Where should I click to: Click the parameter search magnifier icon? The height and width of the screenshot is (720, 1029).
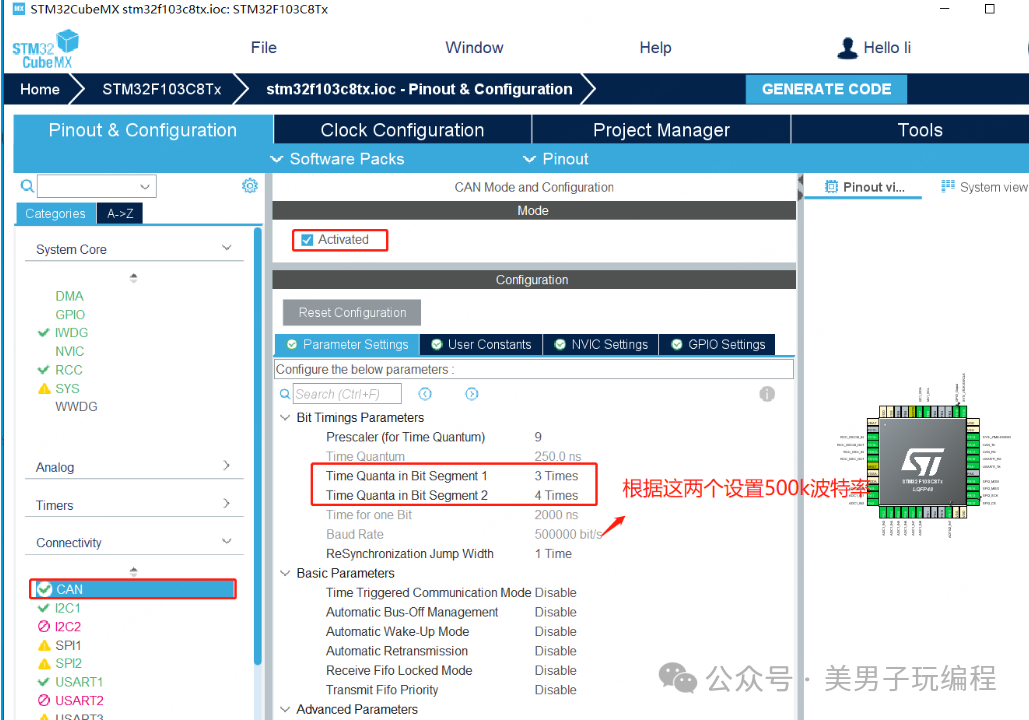[x=285, y=394]
